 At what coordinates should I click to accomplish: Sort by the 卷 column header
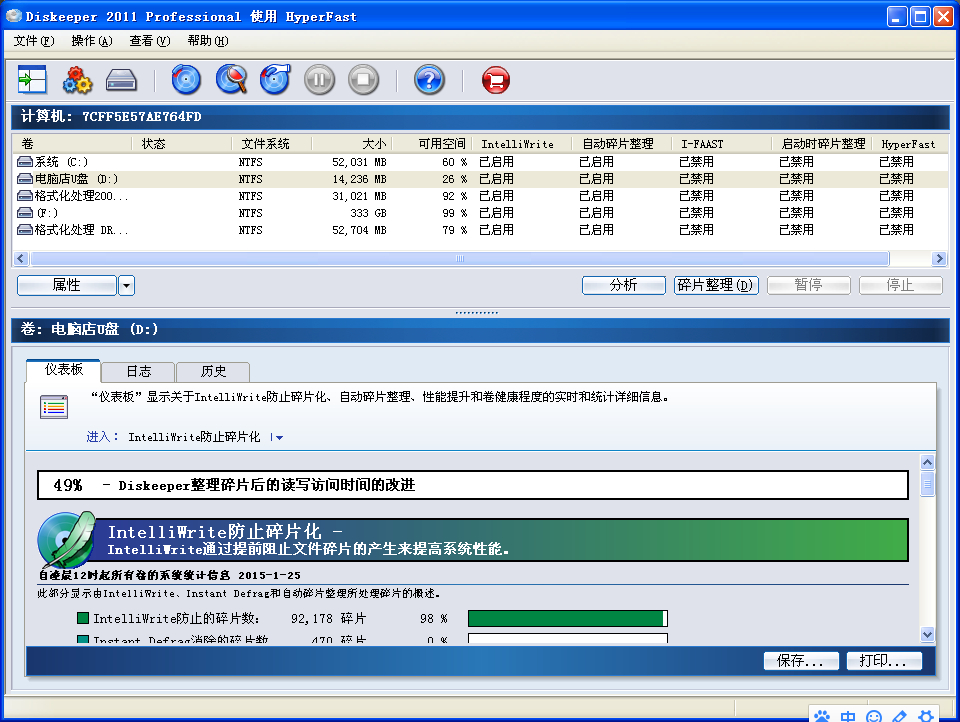tap(72, 144)
